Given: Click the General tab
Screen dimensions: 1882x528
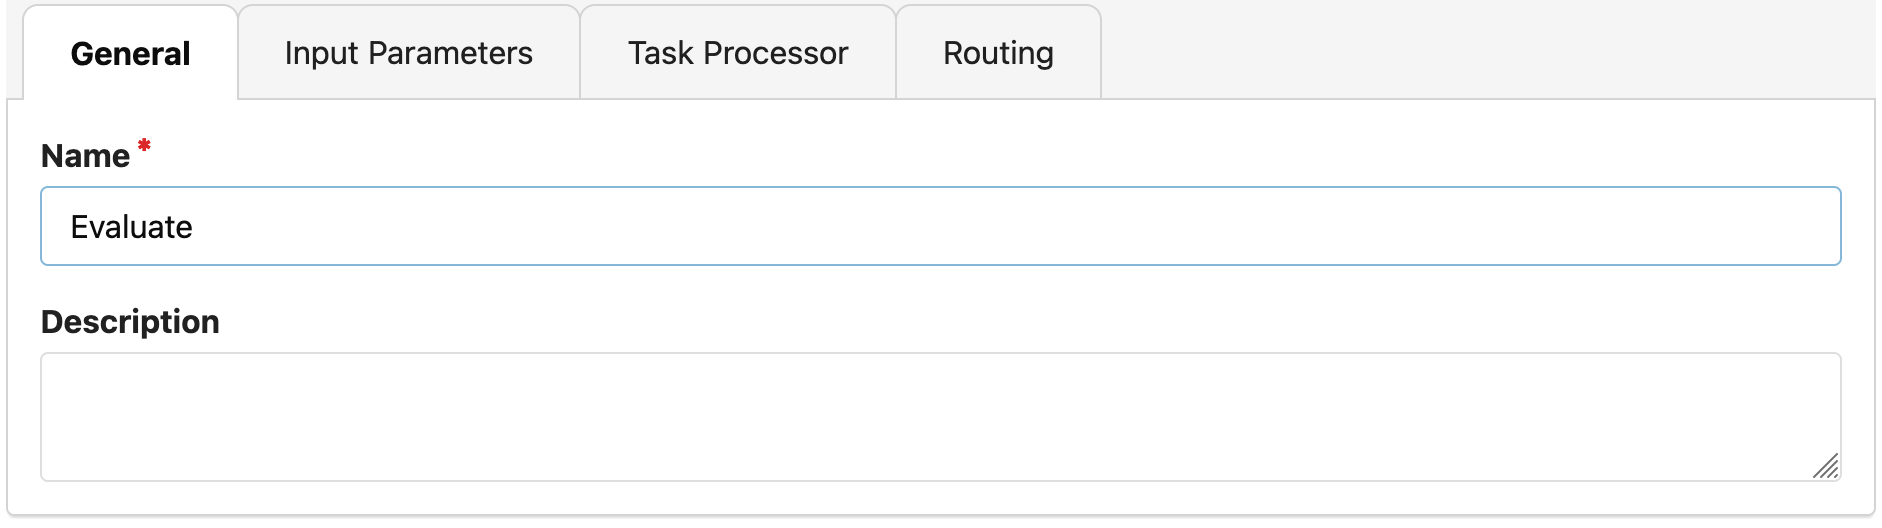Looking at the screenshot, I should click(130, 53).
